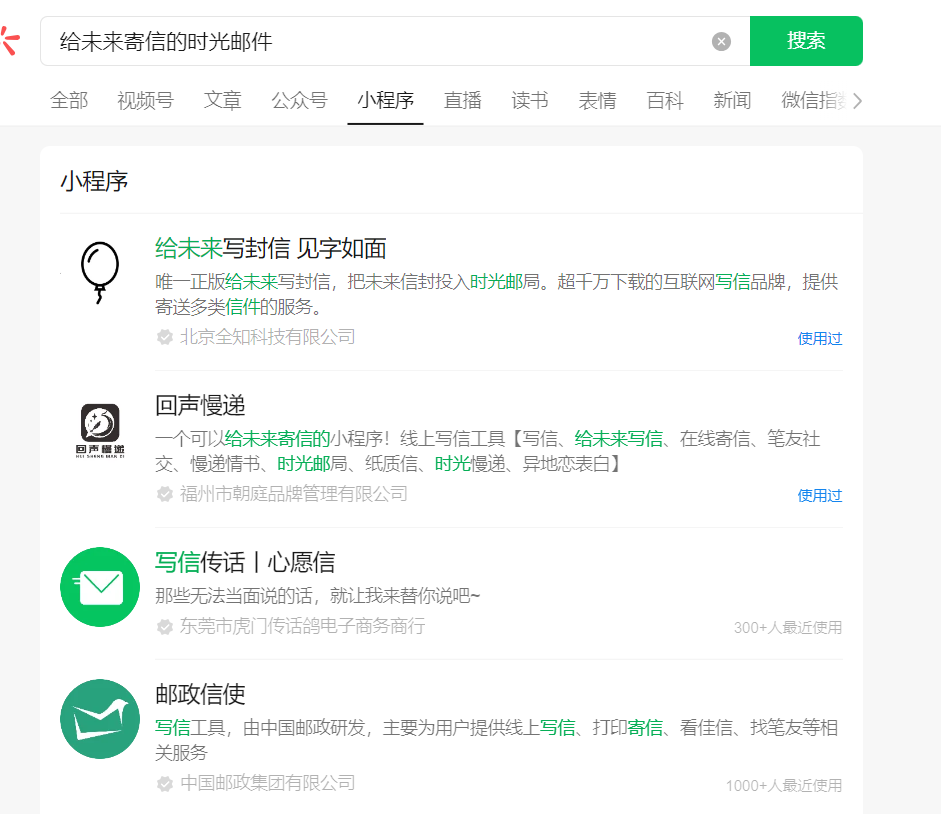Click verified badge beside 东莞市虎门传话鸽电子商务商行
This screenshot has height=814, width=941.
[164, 627]
